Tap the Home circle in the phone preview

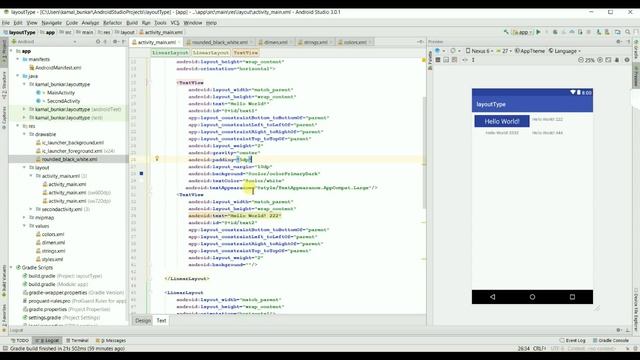(x=532, y=297)
